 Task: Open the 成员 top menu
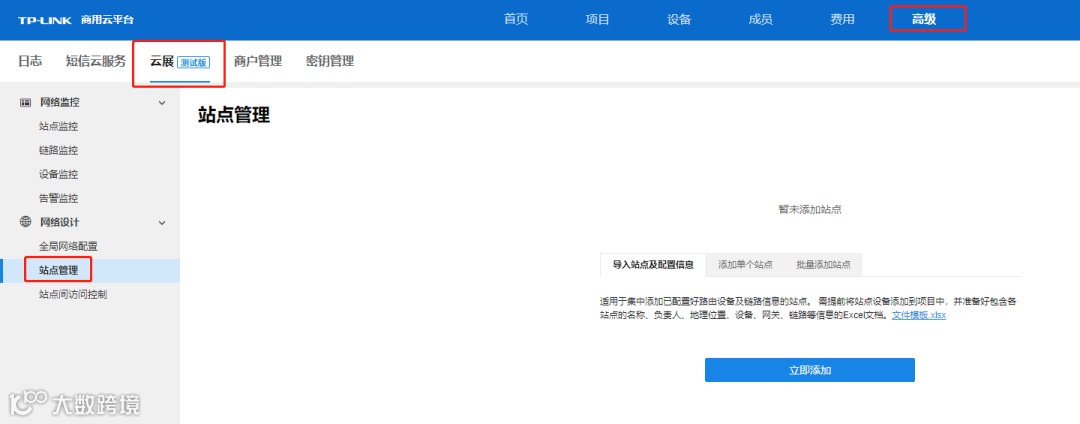[x=760, y=19]
